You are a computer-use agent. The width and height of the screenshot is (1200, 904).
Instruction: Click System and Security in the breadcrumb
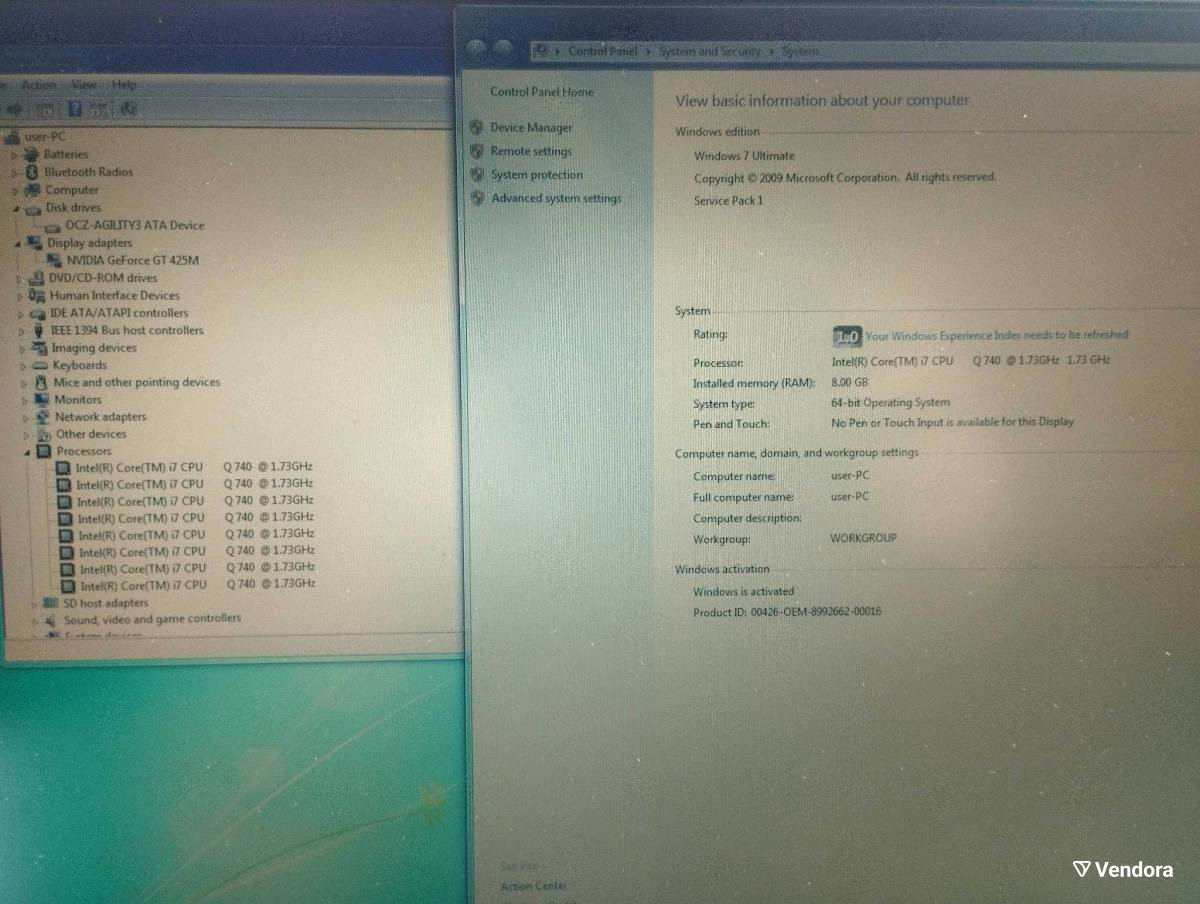710,51
